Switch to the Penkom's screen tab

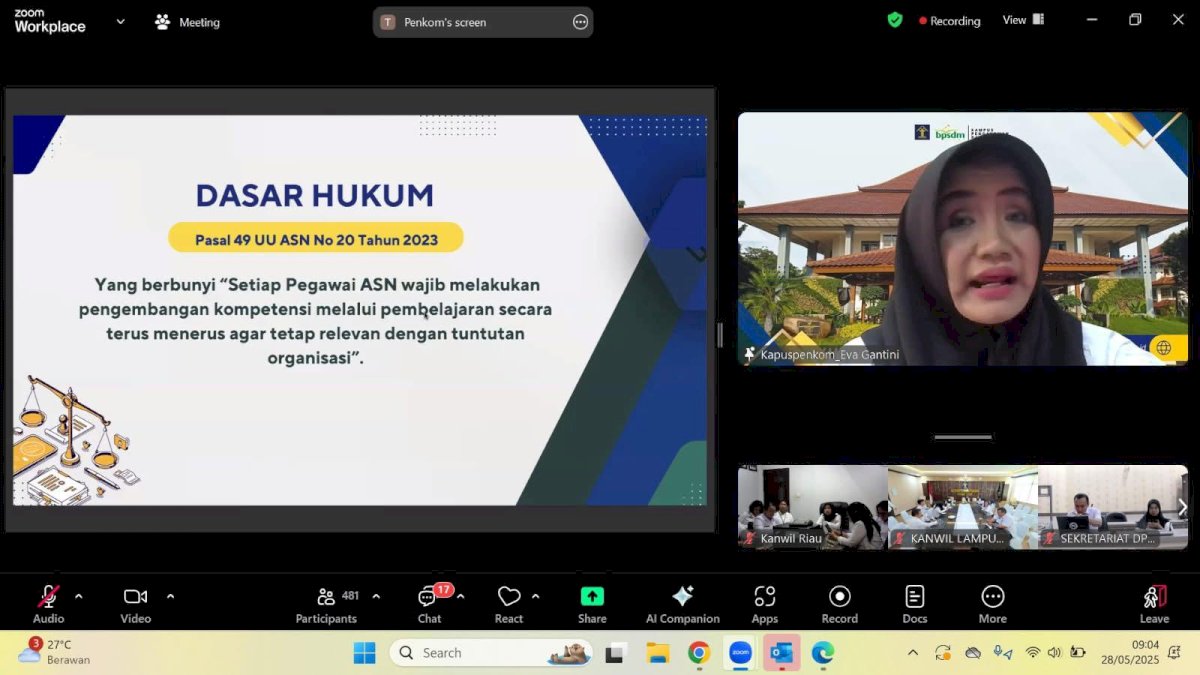[470, 21]
